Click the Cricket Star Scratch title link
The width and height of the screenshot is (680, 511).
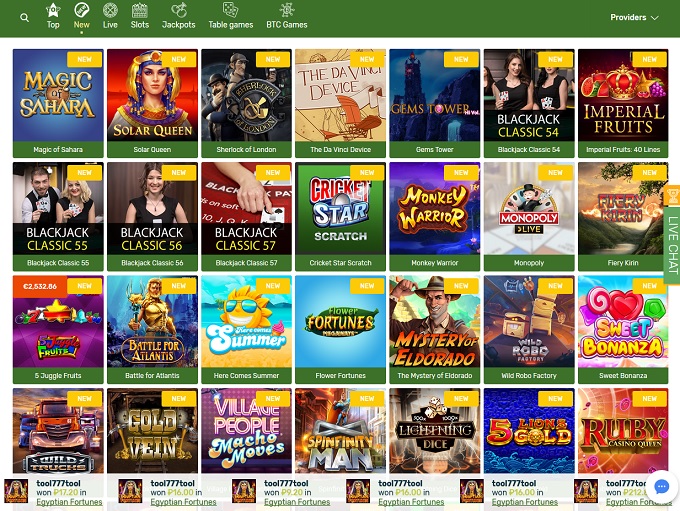click(x=340, y=263)
